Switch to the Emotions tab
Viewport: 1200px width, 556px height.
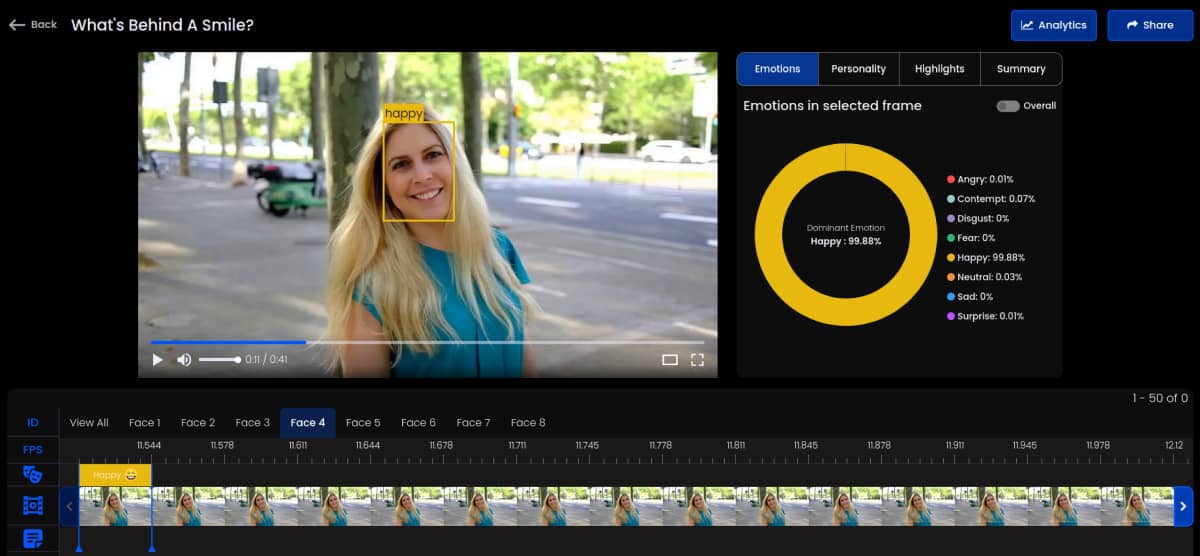click(777, 69)
